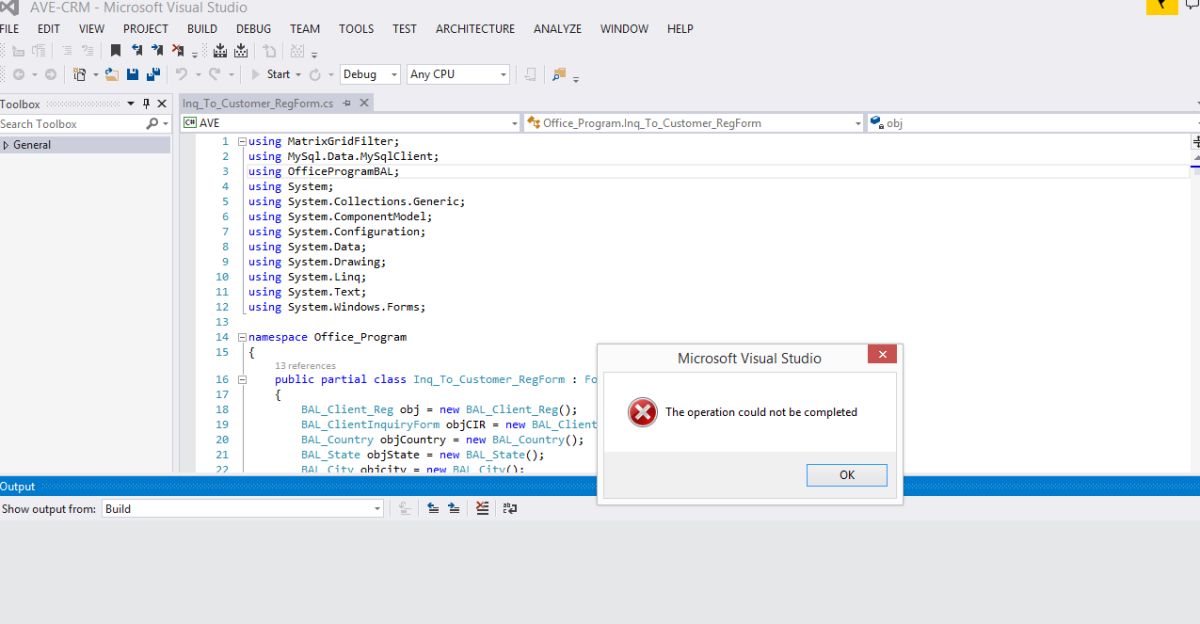Expand the General group in Toolbox
Image resolution: width=1200 pixels, height=624 pixels.
click(6, 145)
